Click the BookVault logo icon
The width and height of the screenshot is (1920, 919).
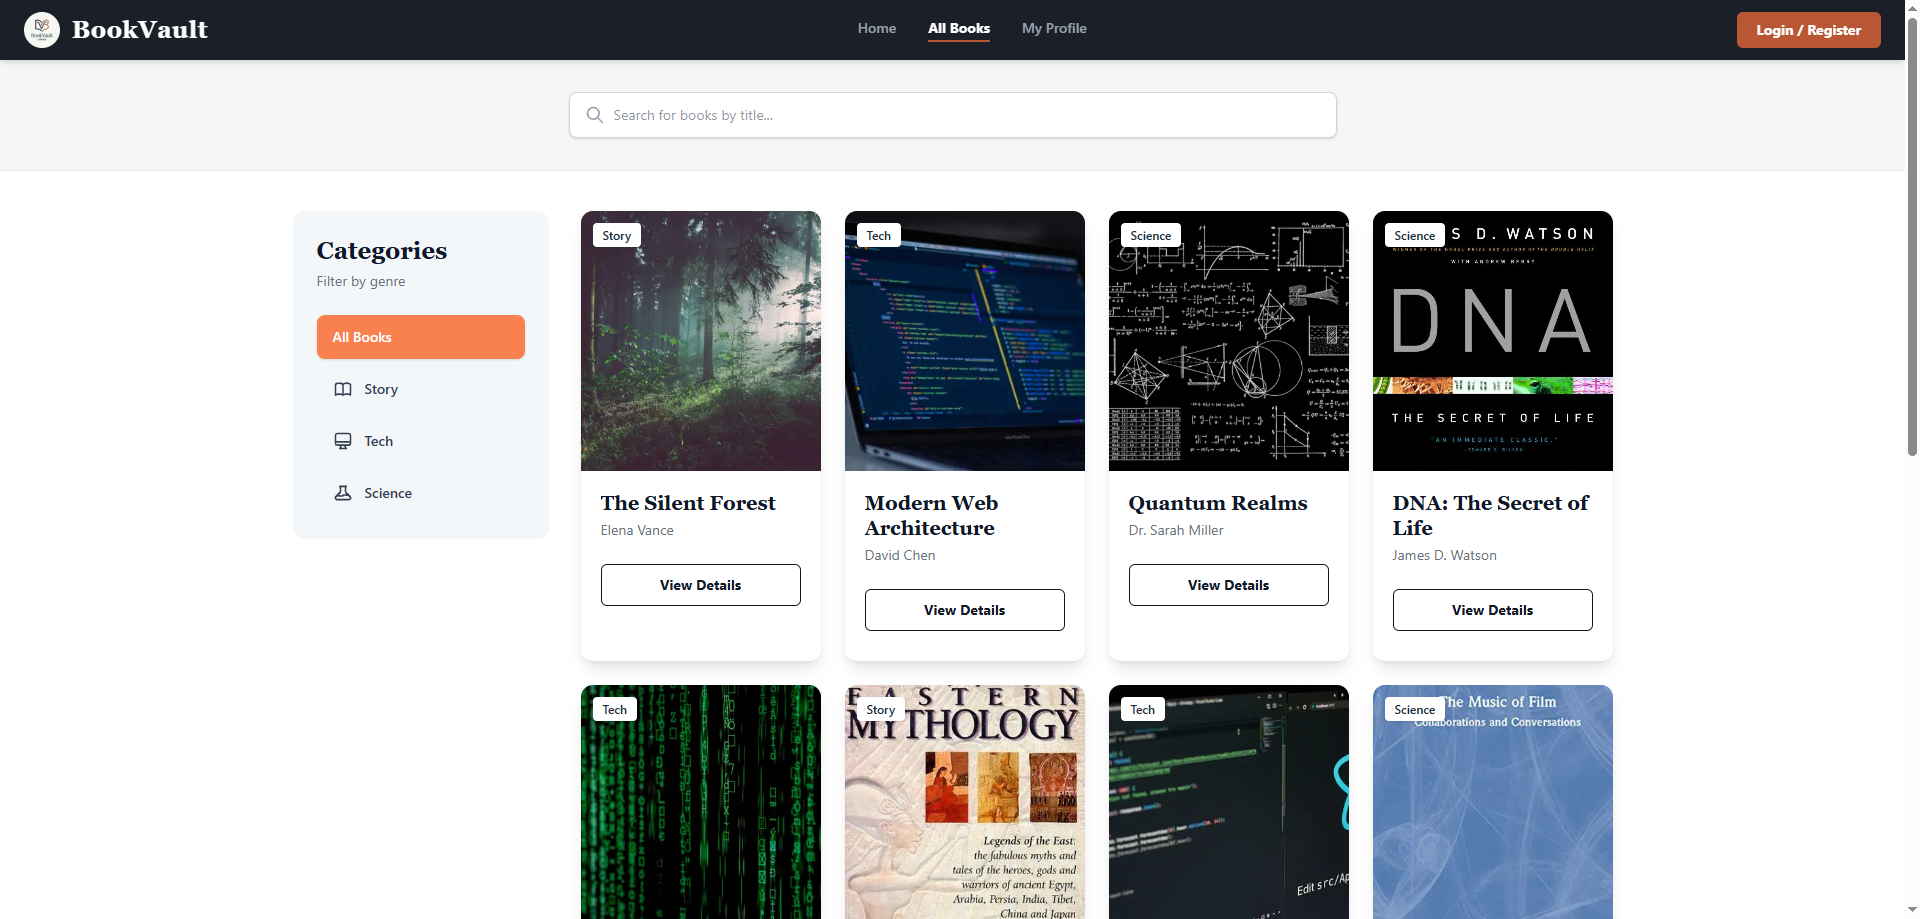[42, 30]
